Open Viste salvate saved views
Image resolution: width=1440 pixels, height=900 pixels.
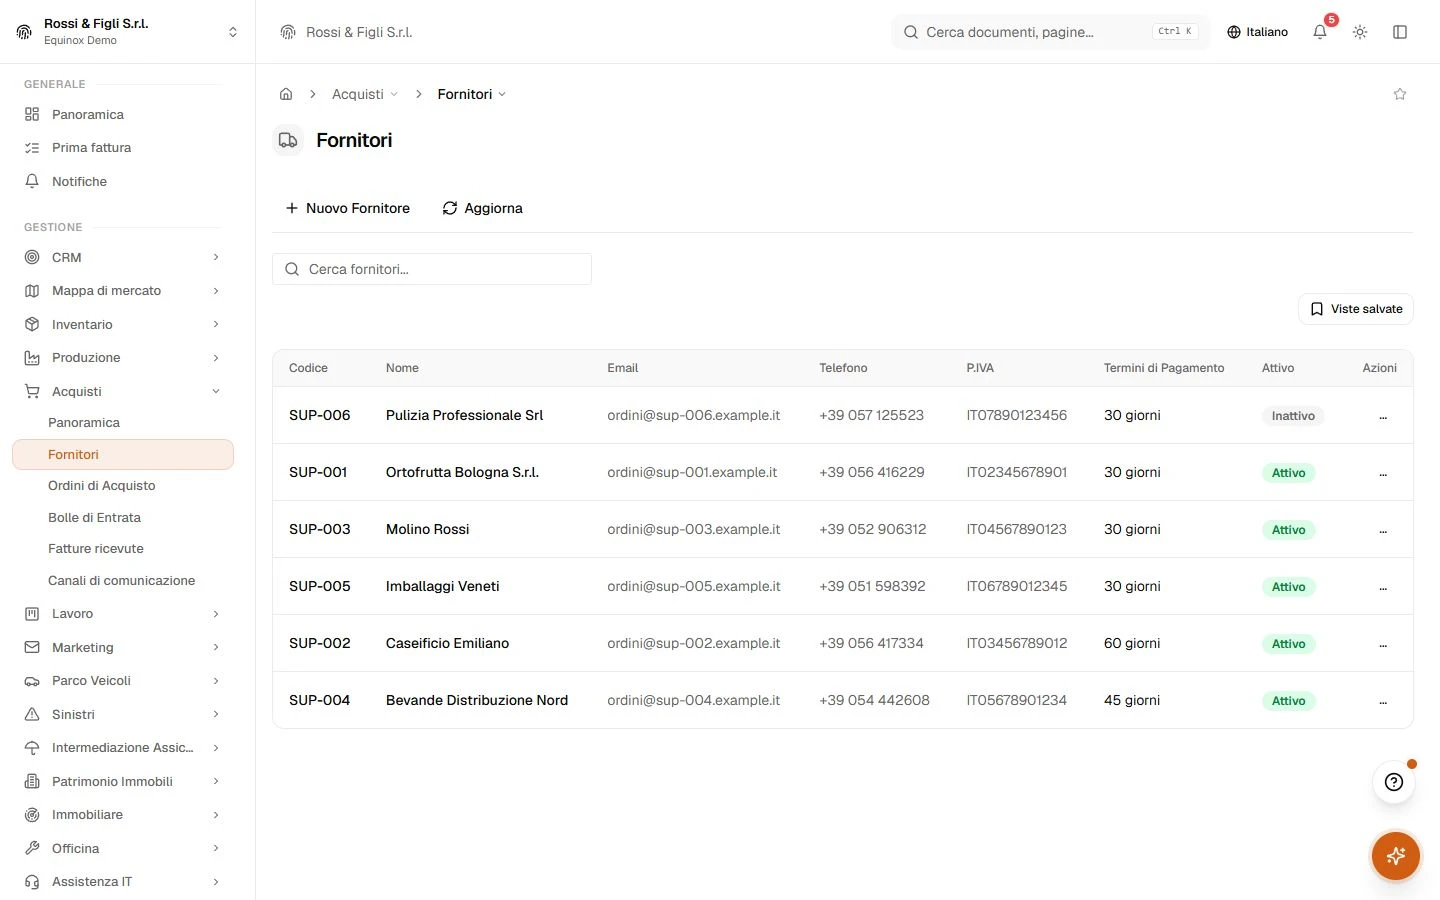click(1356, 309)
